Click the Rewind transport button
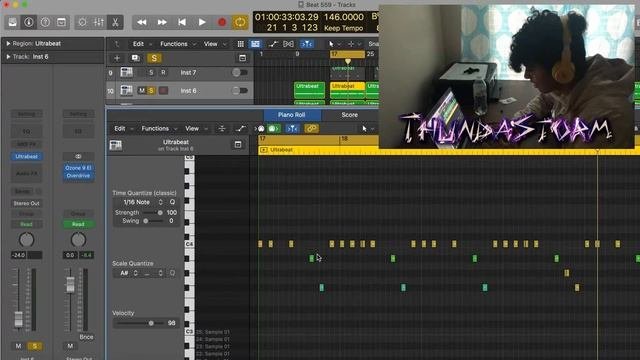 coord(142,22)
